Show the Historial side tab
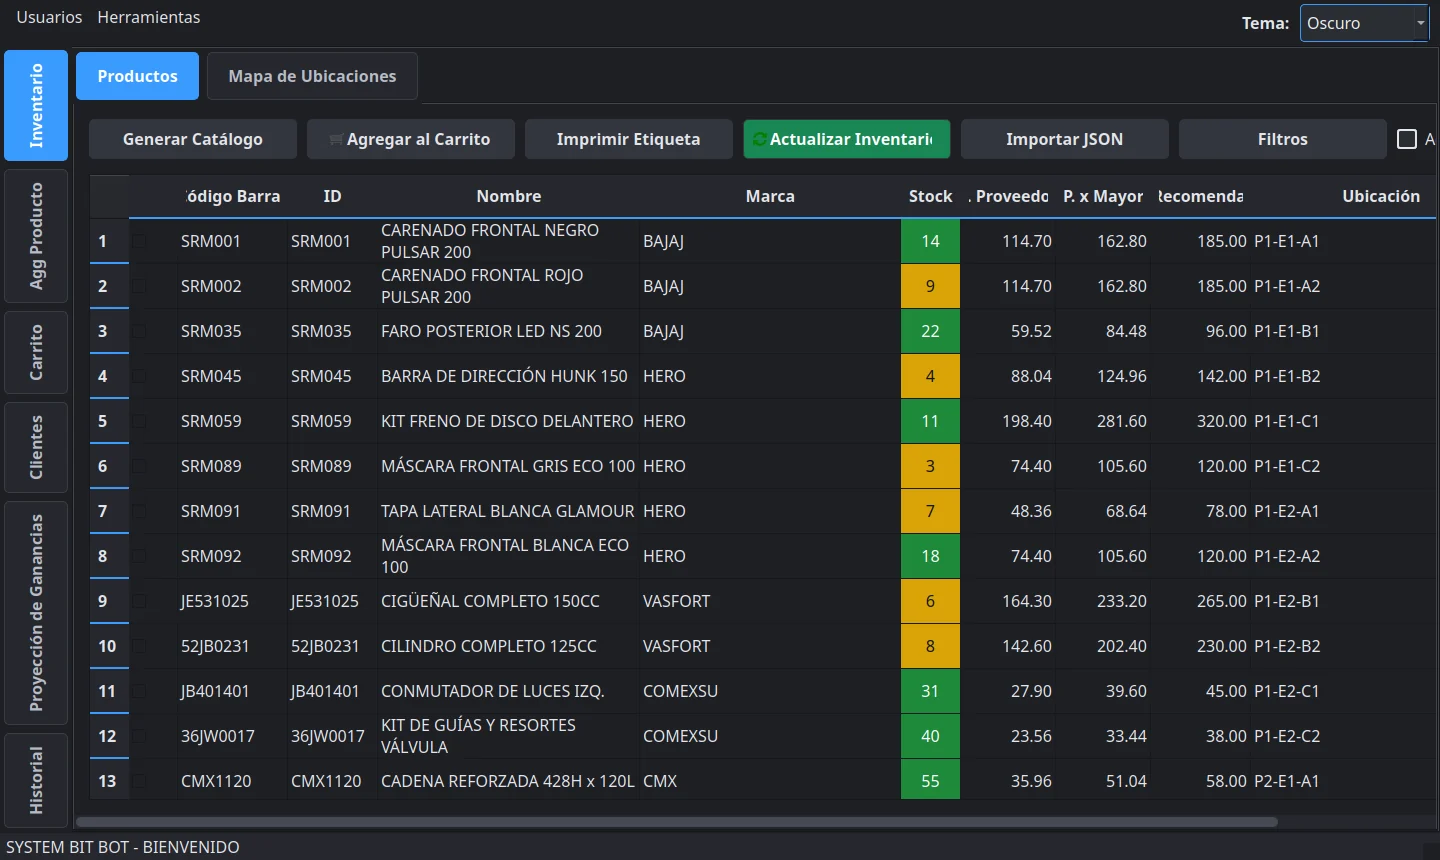Viewport: 1440px width, 860px height. [36, 780]
